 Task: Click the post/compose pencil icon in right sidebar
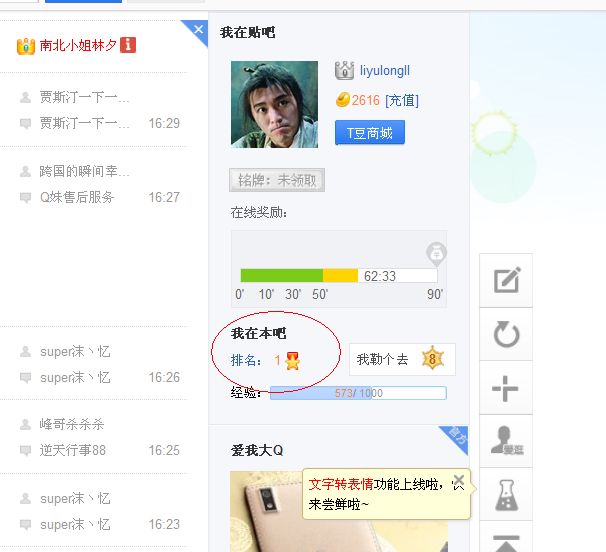click(506, 280)
